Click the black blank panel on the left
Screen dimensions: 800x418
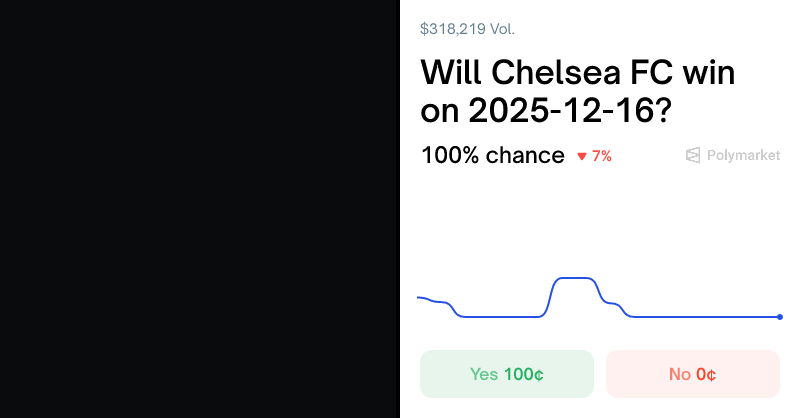coord(200,209)
